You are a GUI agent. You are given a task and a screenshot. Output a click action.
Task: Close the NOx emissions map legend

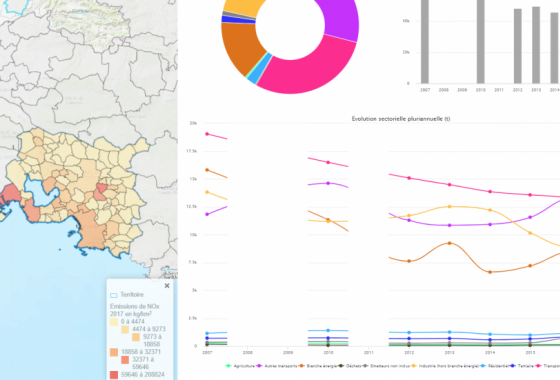pos(167,286)
